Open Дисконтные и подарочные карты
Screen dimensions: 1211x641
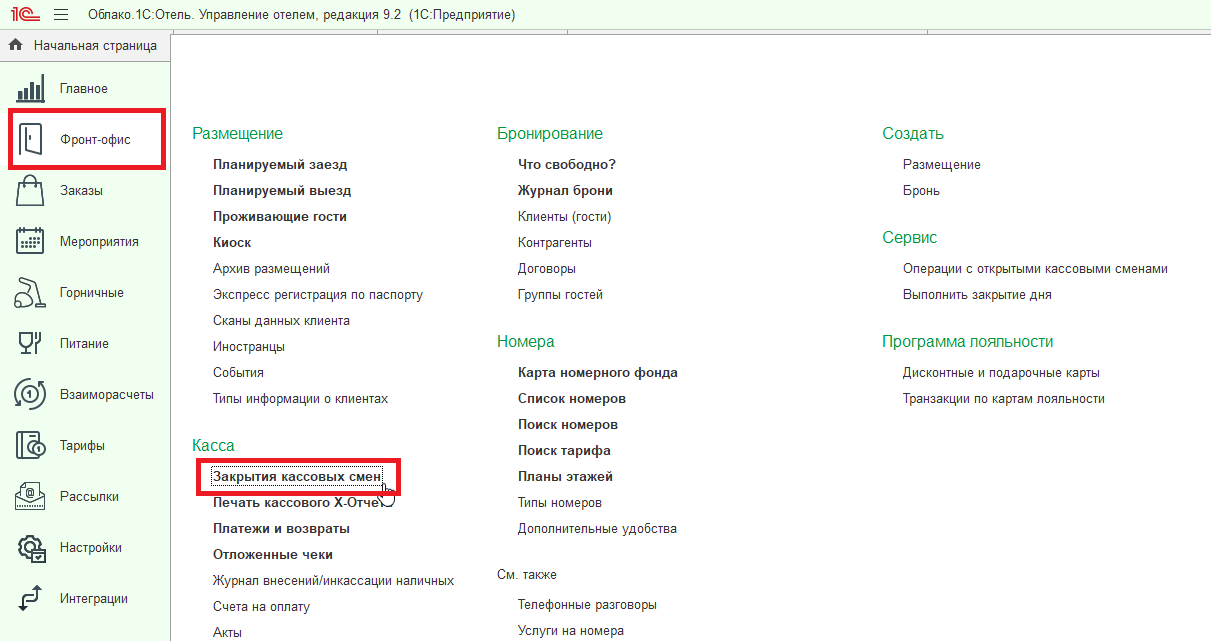tap(1001, 373)
